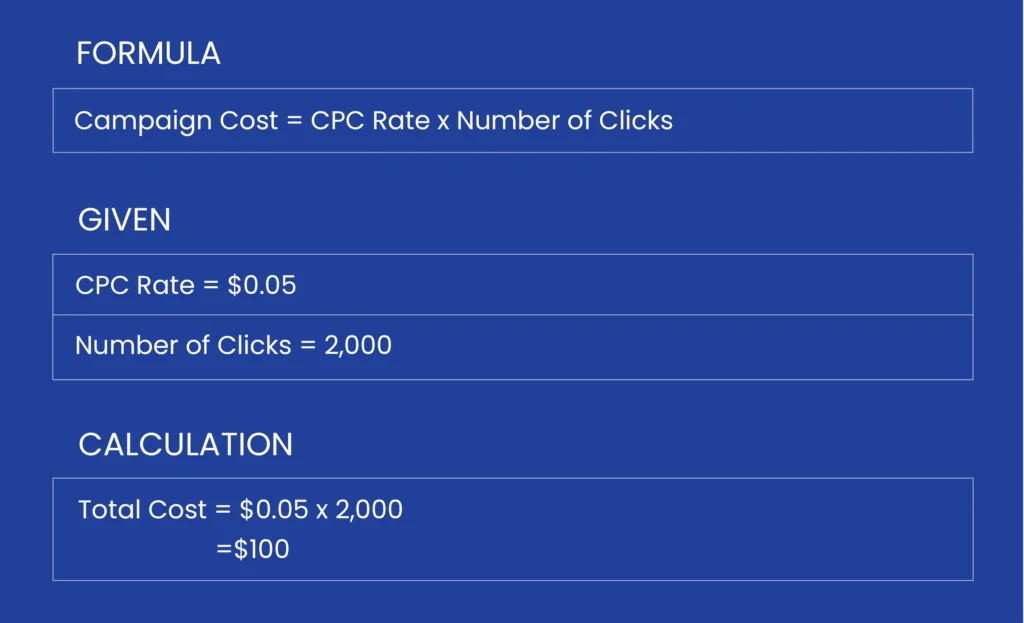
Task: Click the equals sign after "Total Cost"
Action: (x=221, y=511)
